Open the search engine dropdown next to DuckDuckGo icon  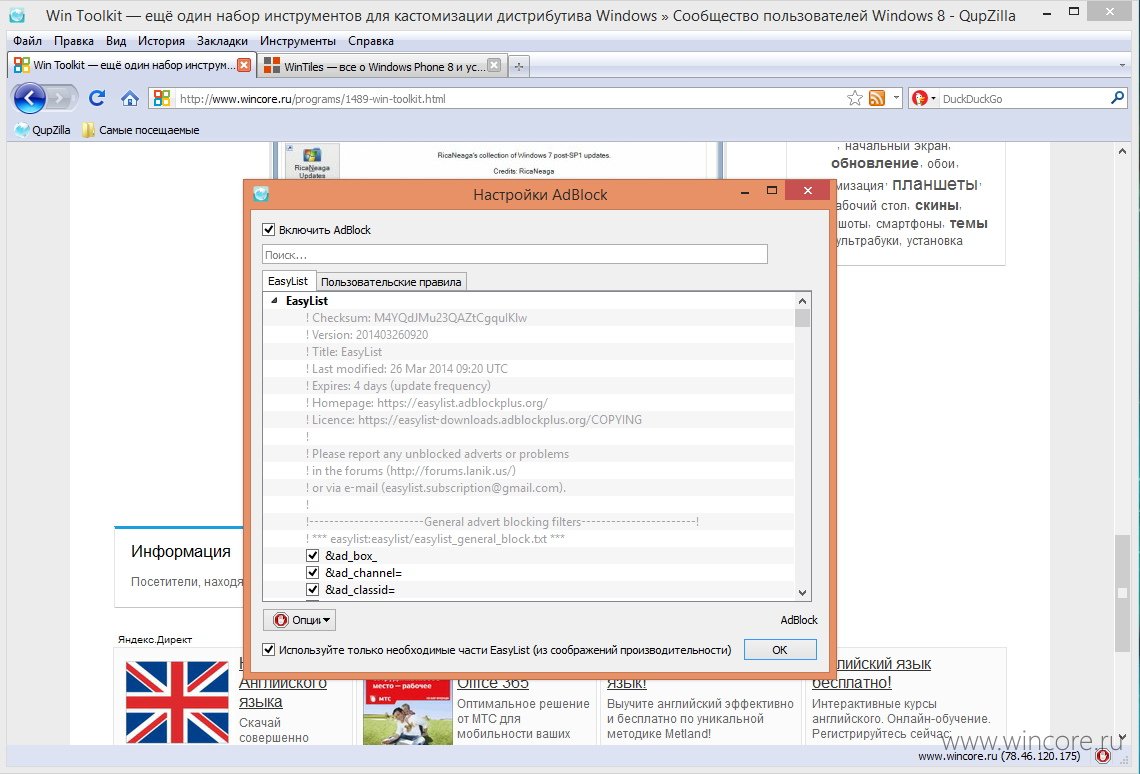[x=934, y=98]
